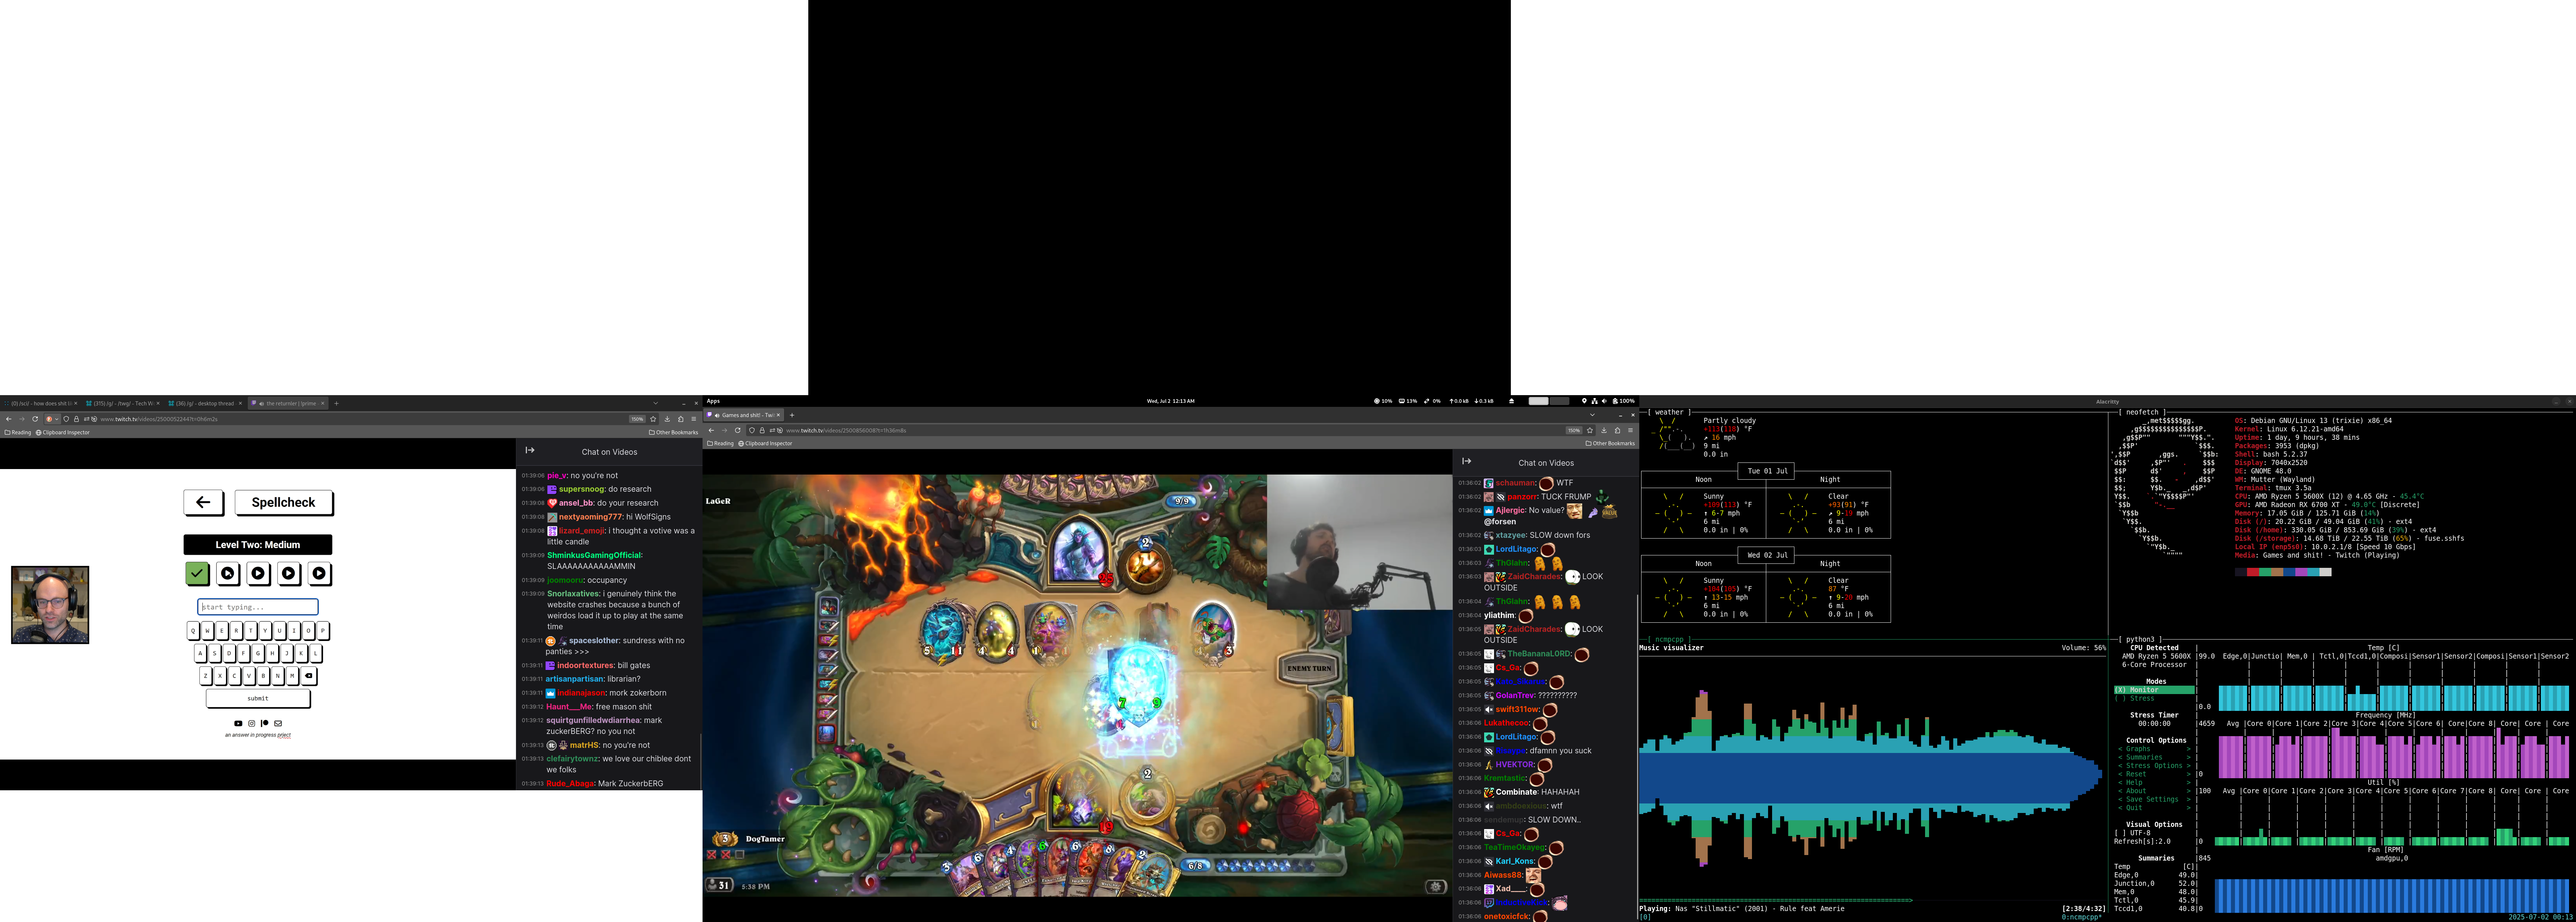The height and width of the screenshot is (922, 2576).
Task: Expand the Summaries menu in s-tui
Action: (x=2154, y=757)
